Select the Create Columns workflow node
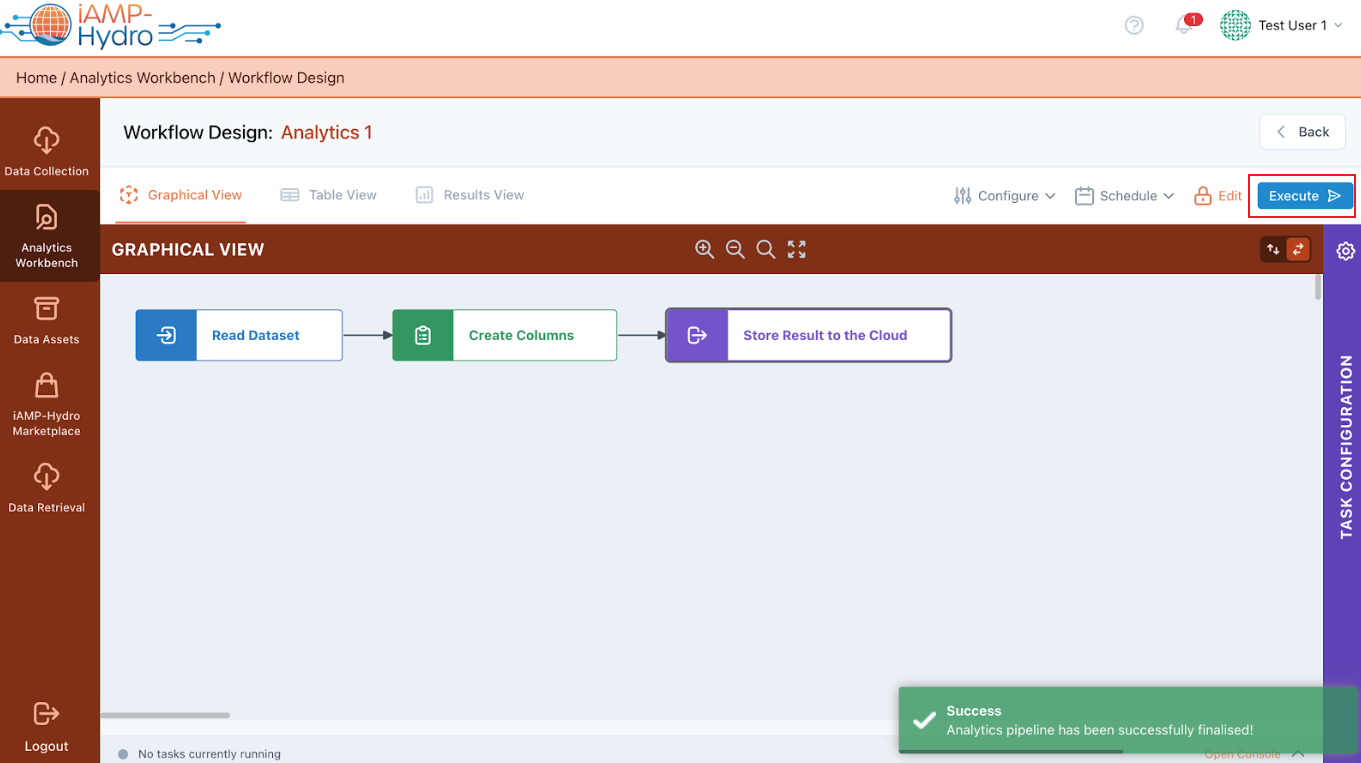Viewport: 1361px width, 763px height. [504, 335]
